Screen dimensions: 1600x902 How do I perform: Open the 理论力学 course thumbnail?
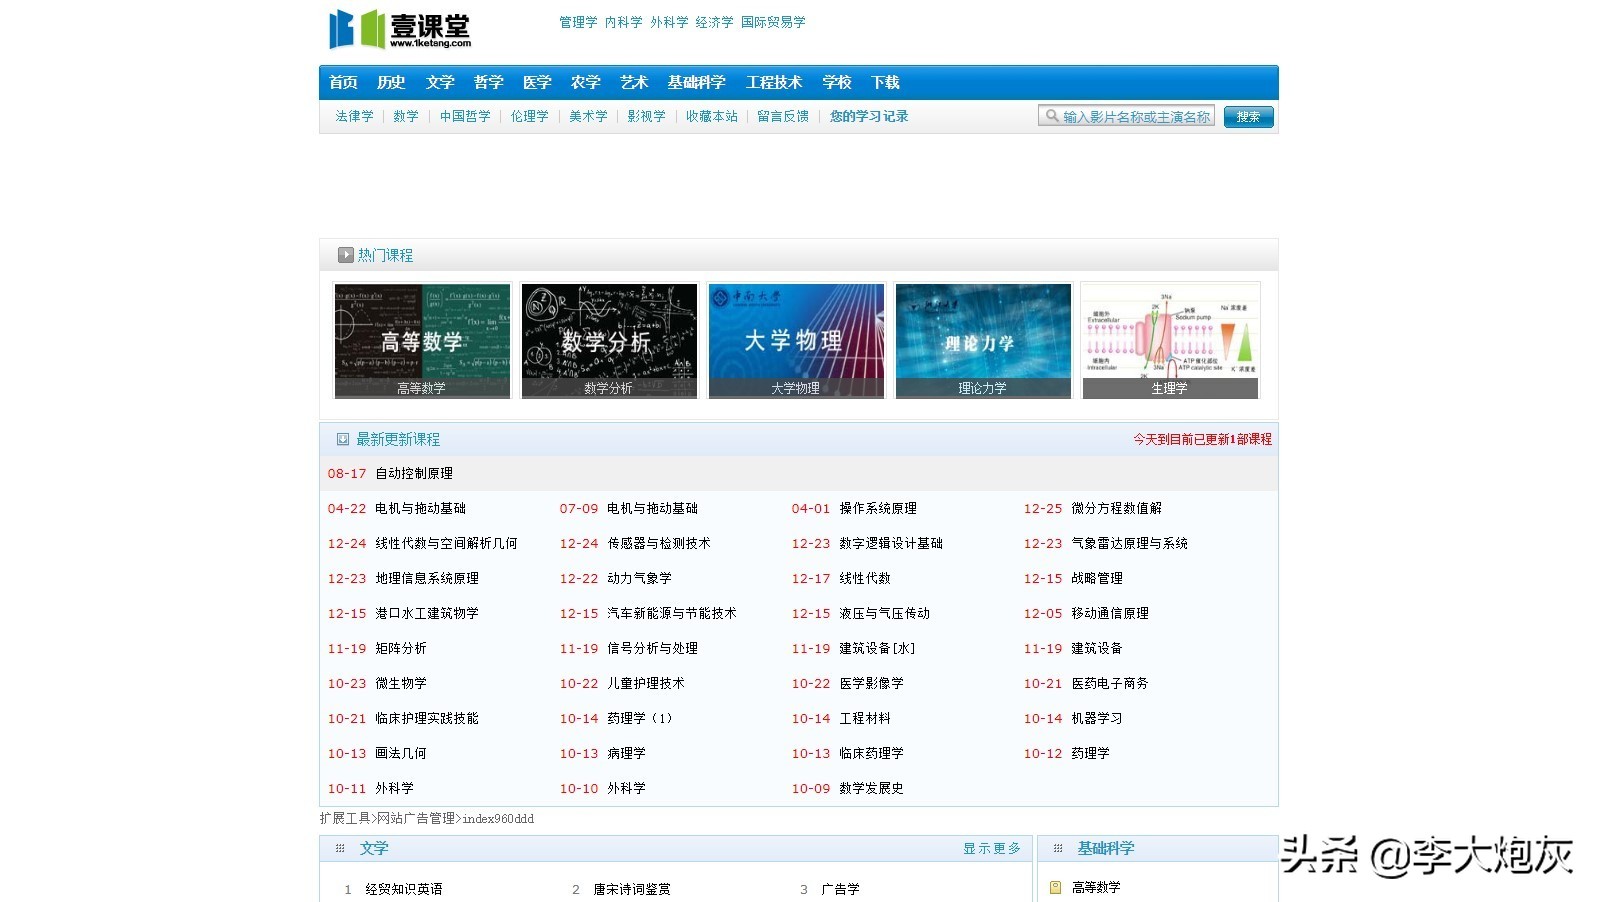click(x=982, y=340)
